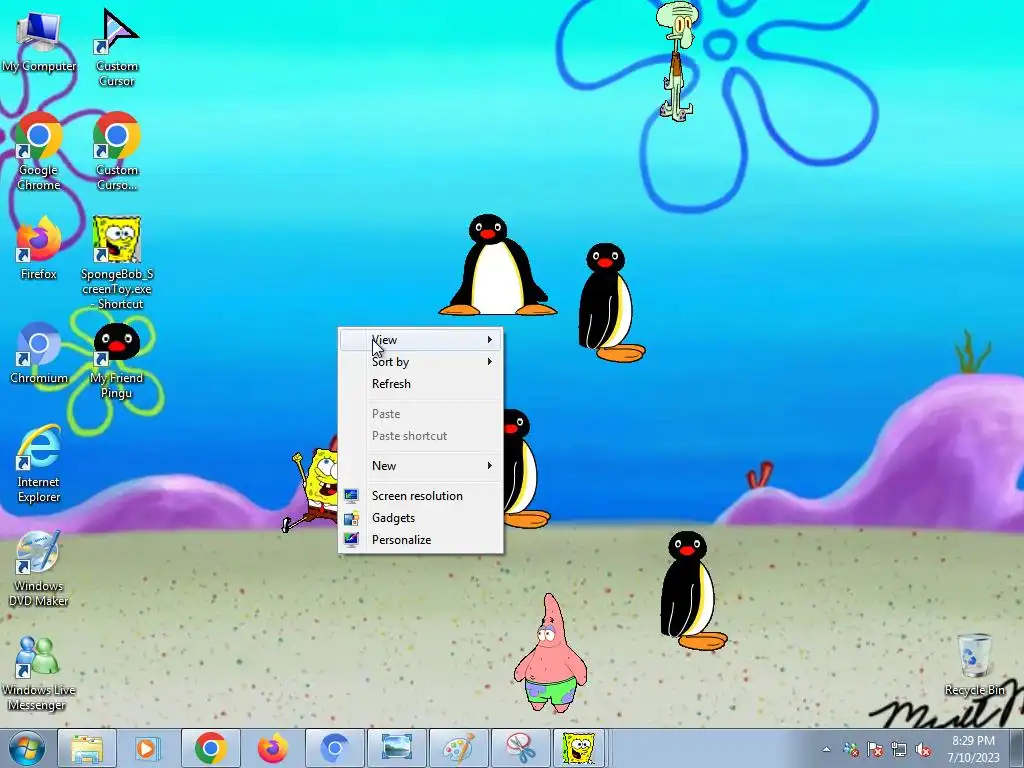Image resolution: width=1024 pixels, height=768 pixels.
Task: Click the Patrick Star screen toy
Action: click(551, 653)
